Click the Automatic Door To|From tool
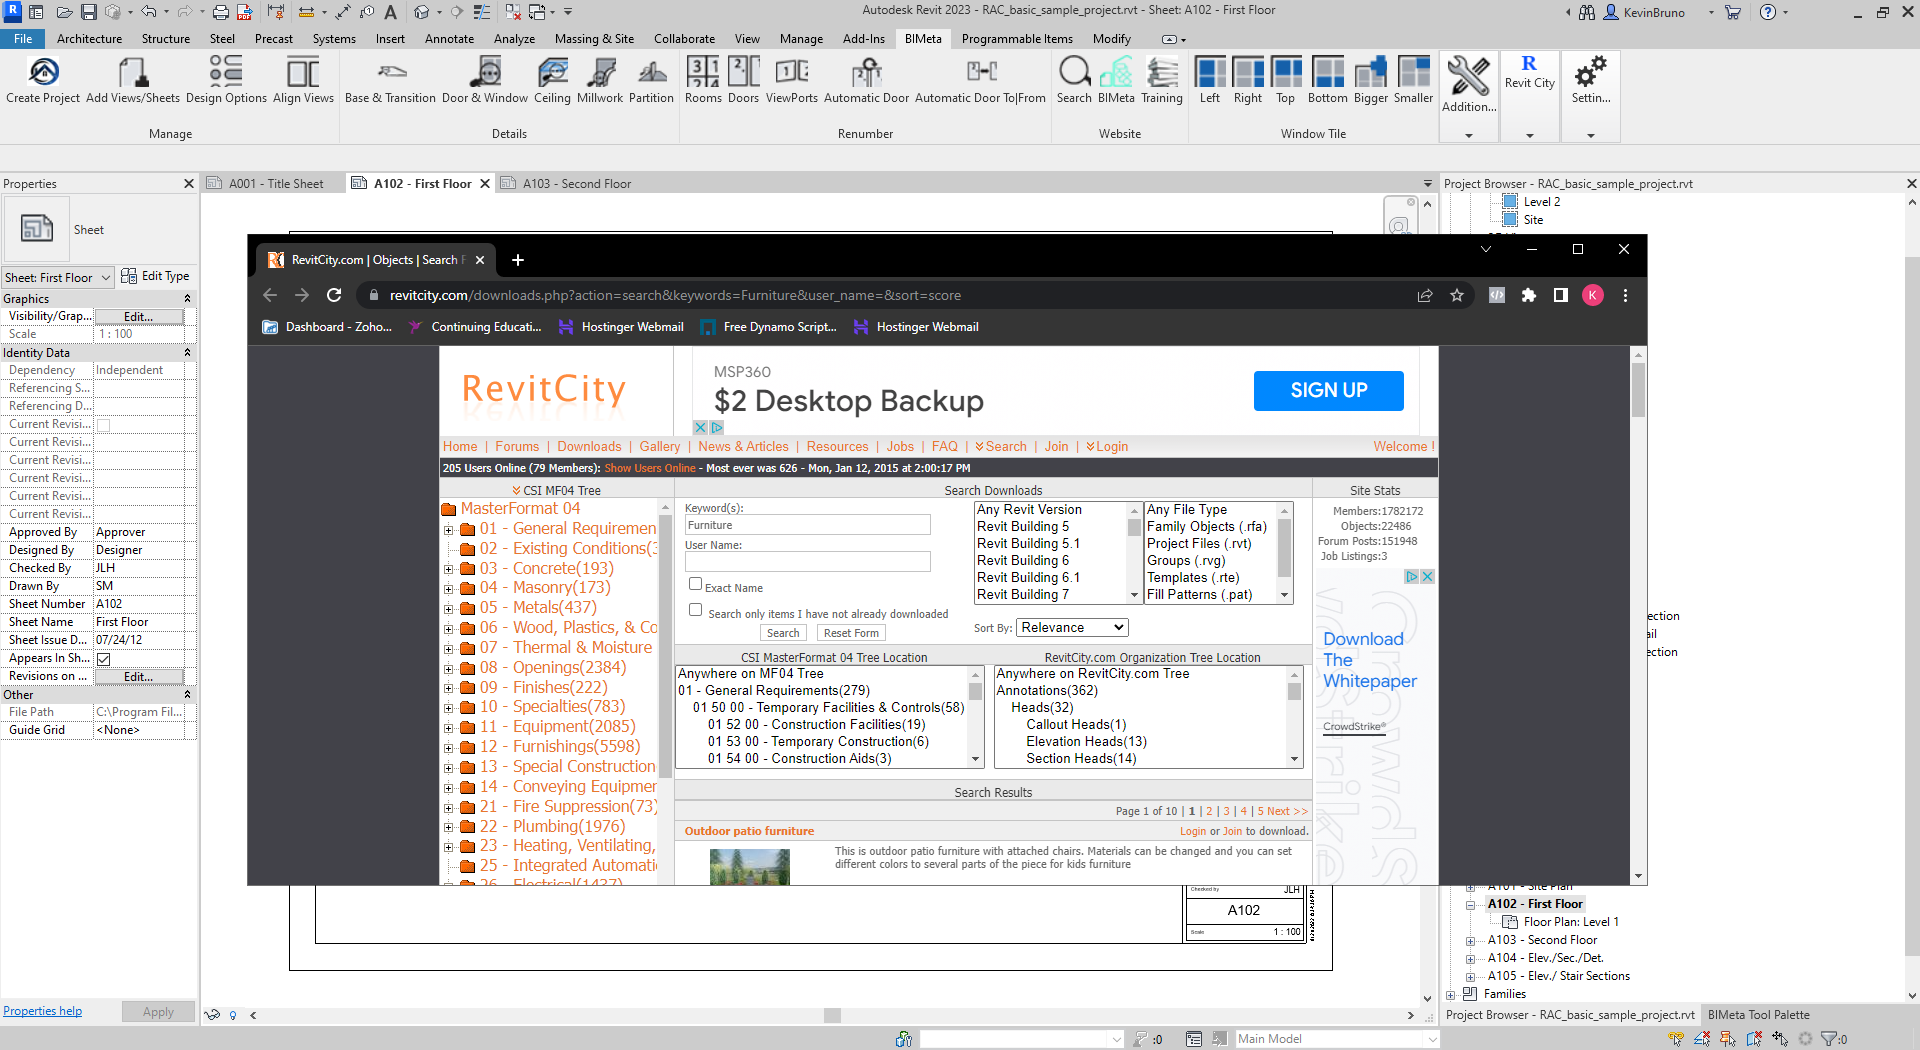The width and height of the screenshot is (1920, 1050). (x=980, y=80)
